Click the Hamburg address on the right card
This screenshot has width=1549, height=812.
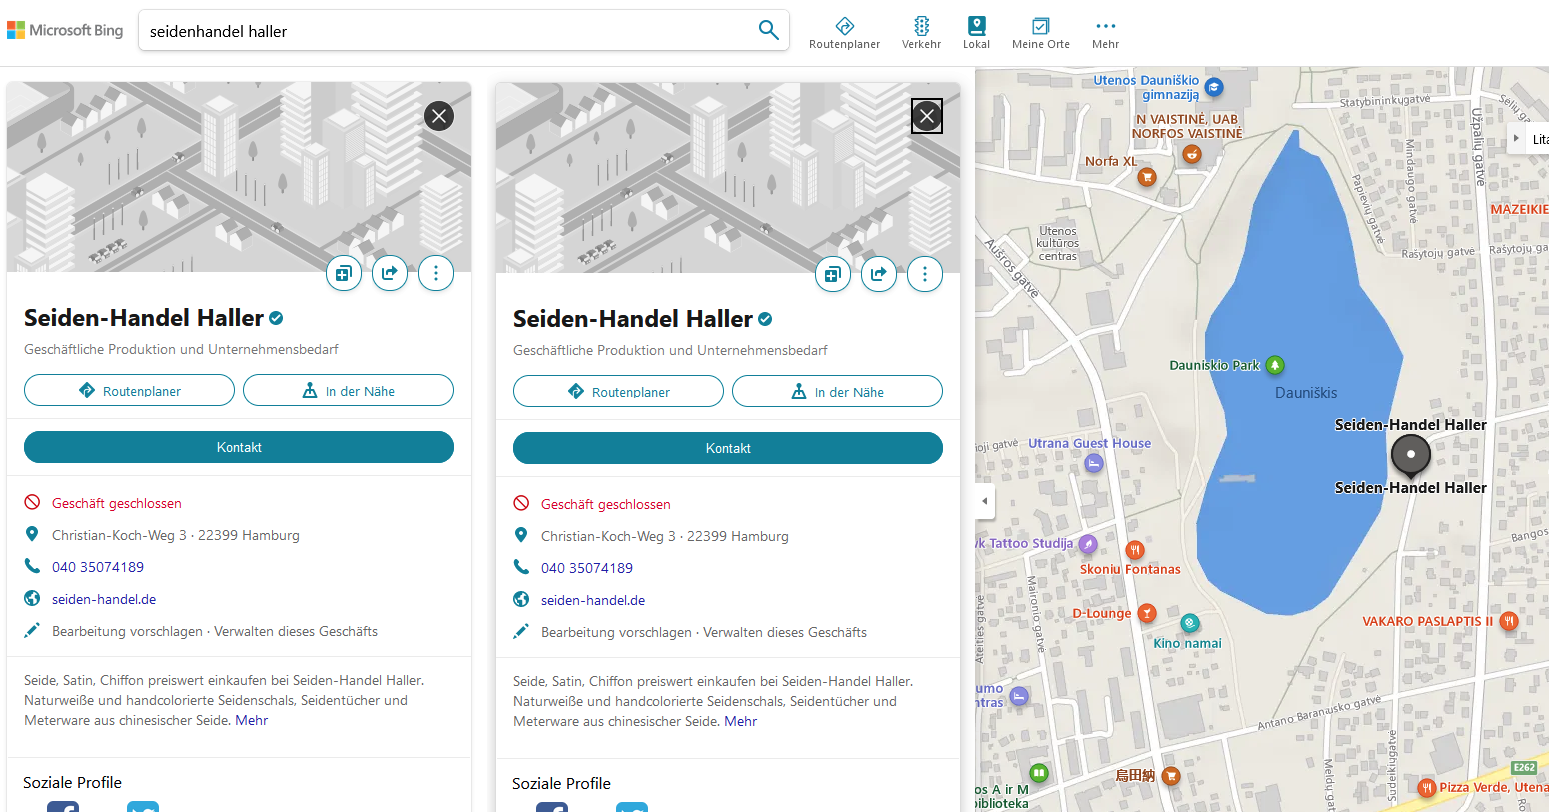pyautogui.click(x=665, y=536)
